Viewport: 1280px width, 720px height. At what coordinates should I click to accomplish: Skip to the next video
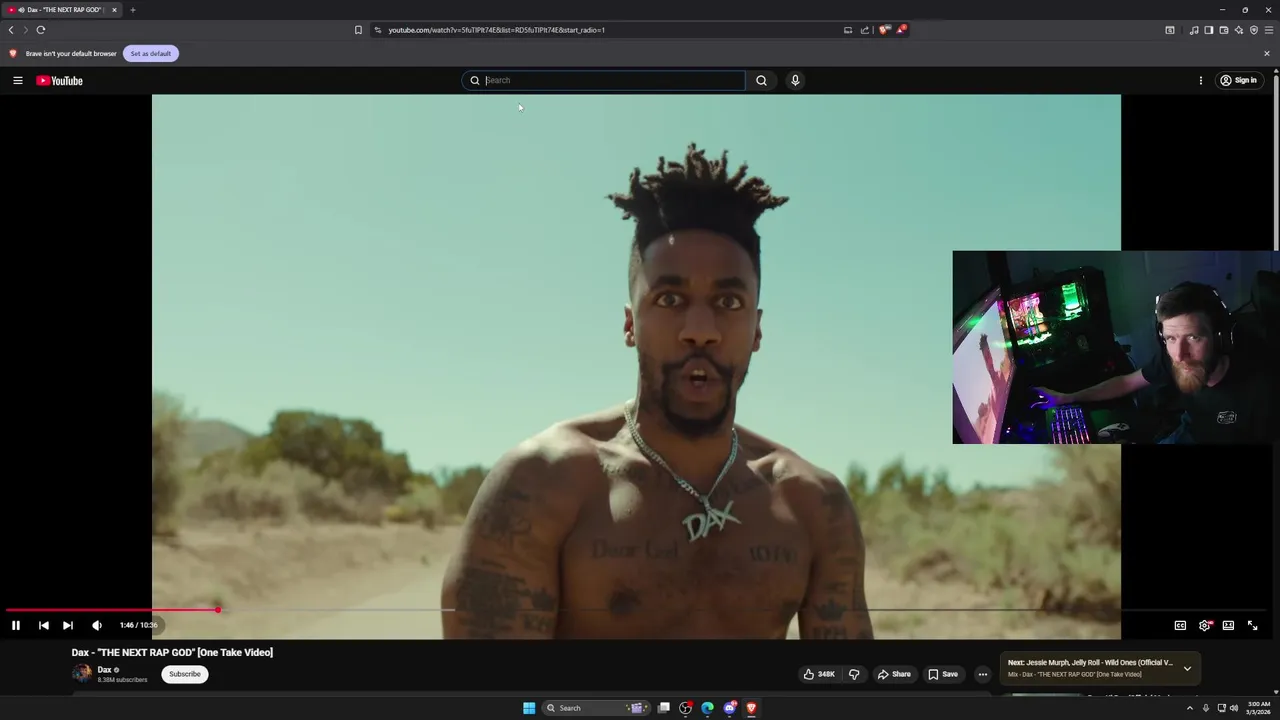point(67,625)
